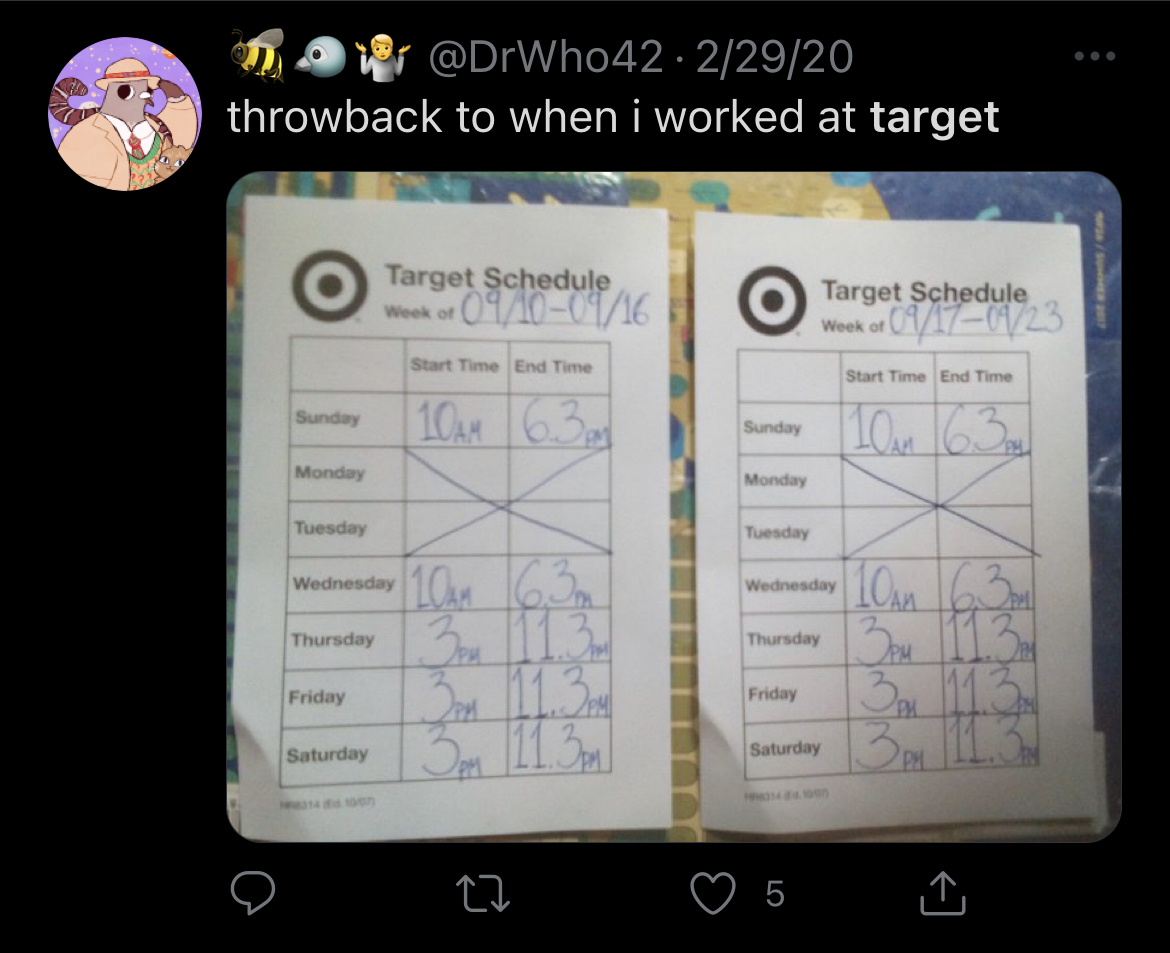1170x953 pixels.
Task: Retweet using the looping arrows icon
Action: 483,893
